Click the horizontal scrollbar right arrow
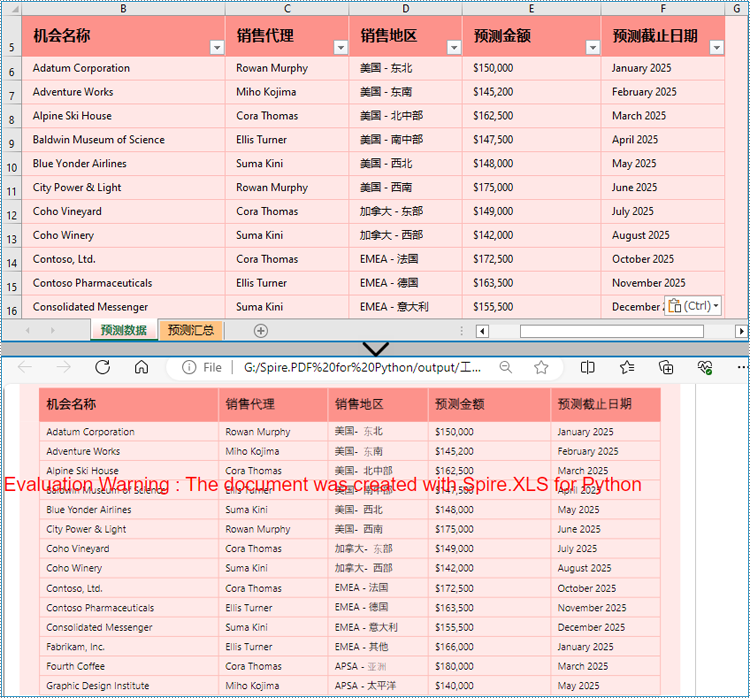This screenshot has width=750, height=698. [x=741, y=331]
